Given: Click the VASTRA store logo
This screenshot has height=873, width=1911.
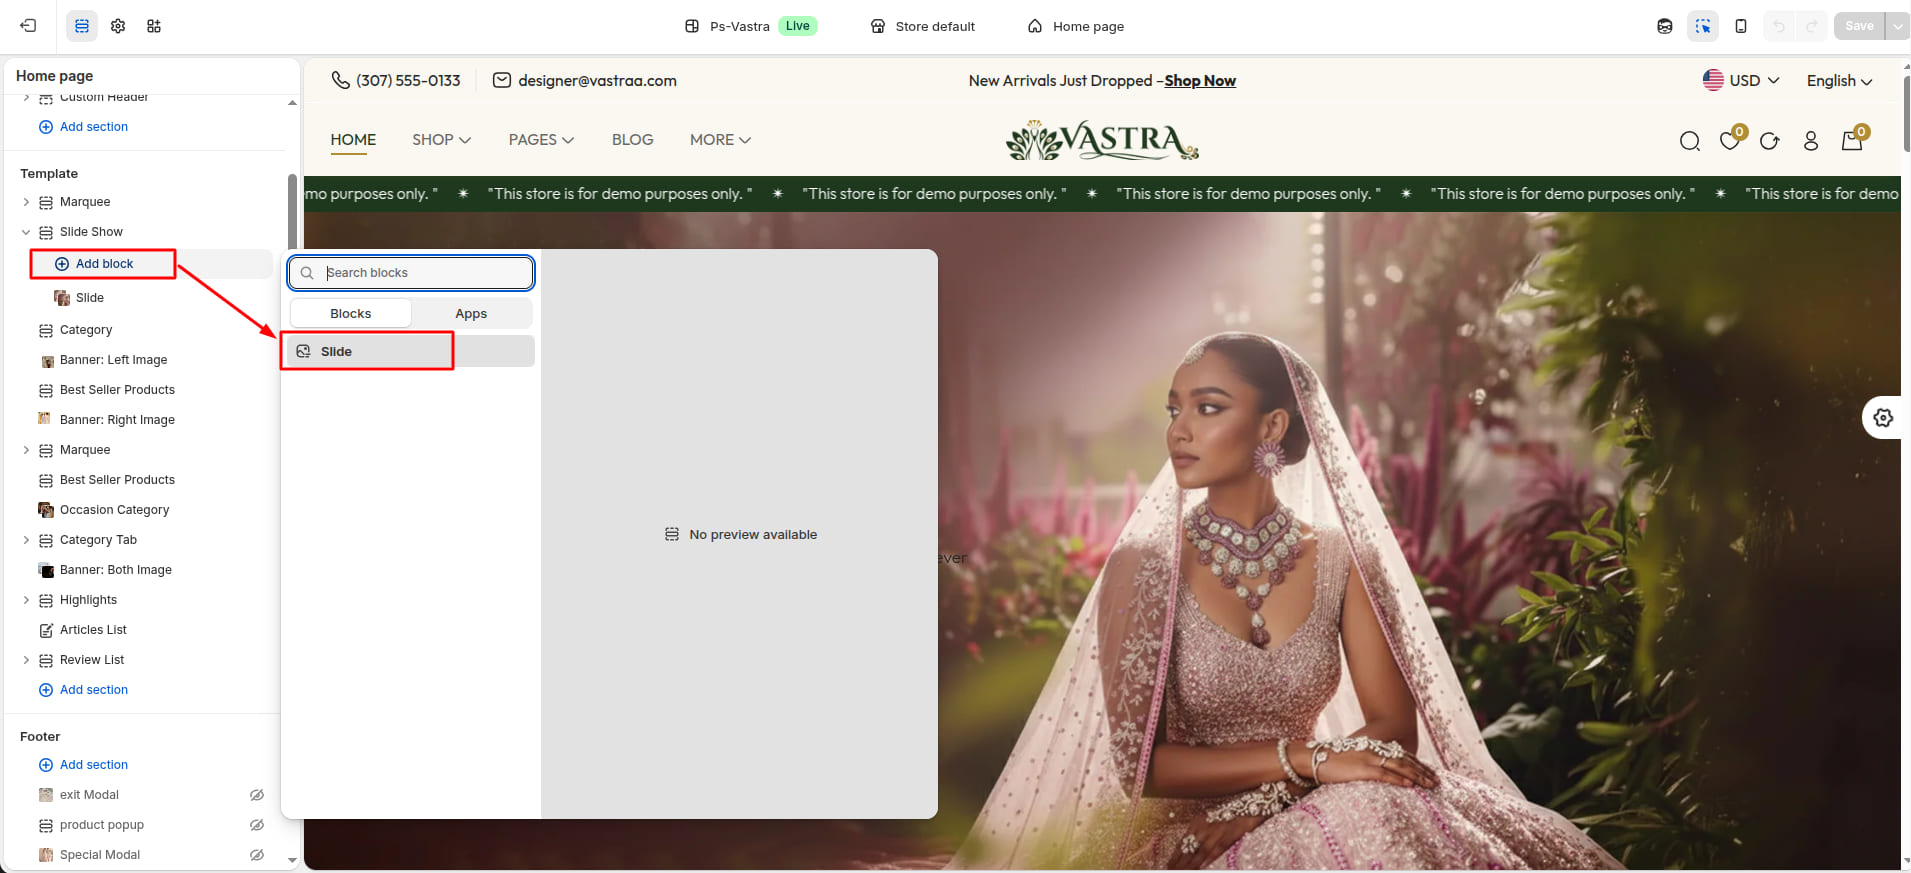Looking at the screenshot, I should click(1102, 141).
